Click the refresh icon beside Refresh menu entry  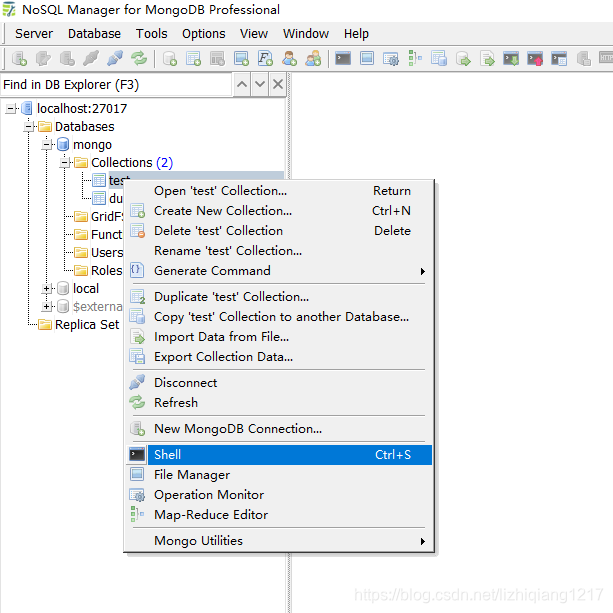coord(137,402)
